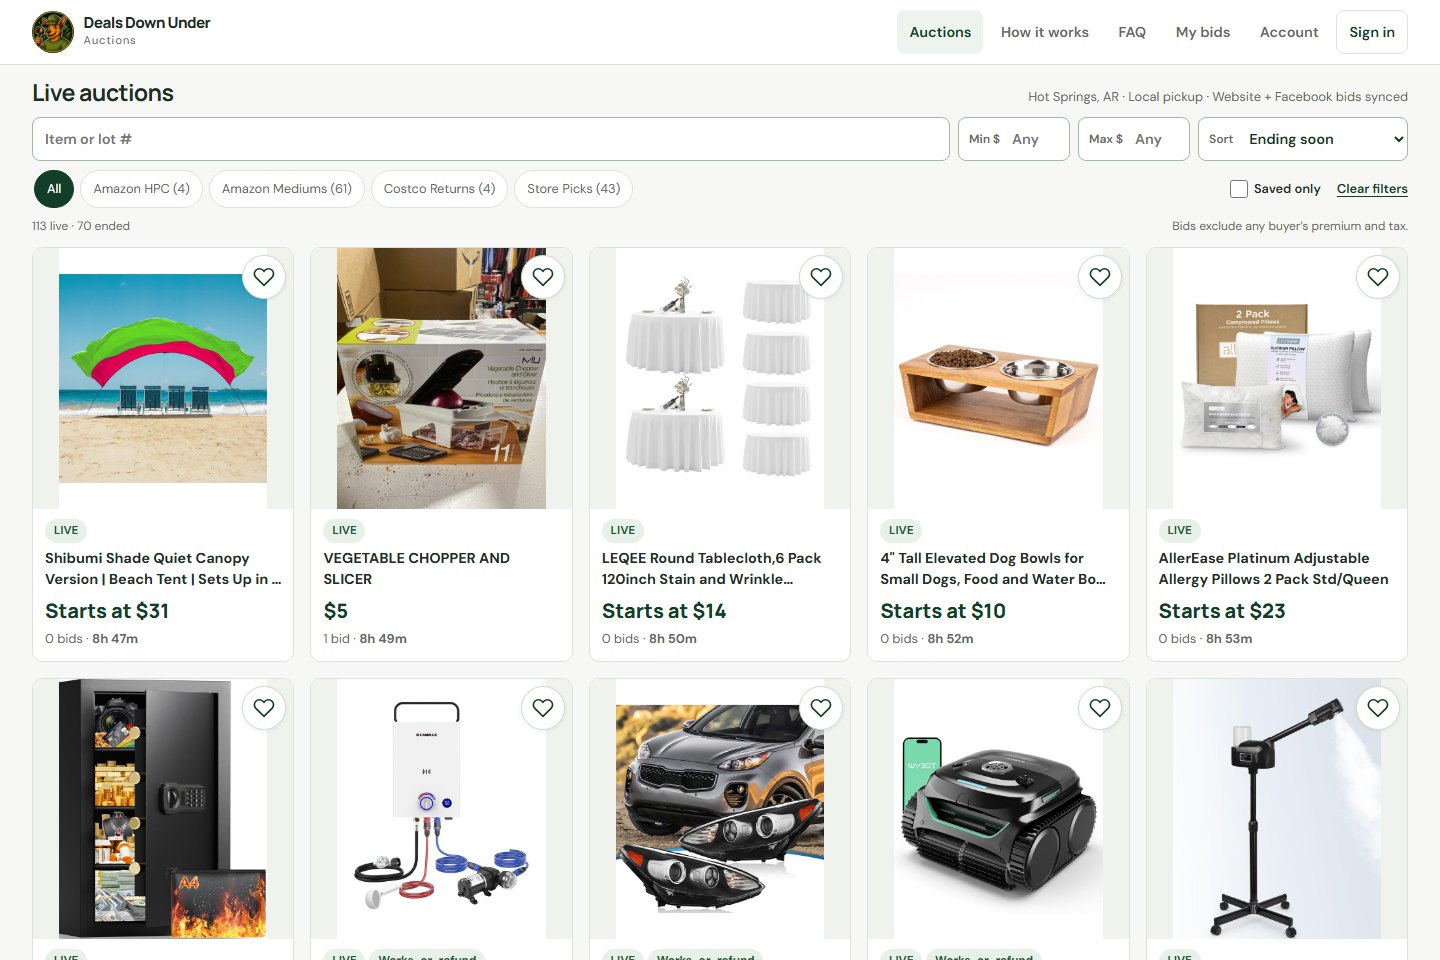Click the Clear filters link
The width and height of the screenshot is (1440, 960).
[x=1372, y=189]
